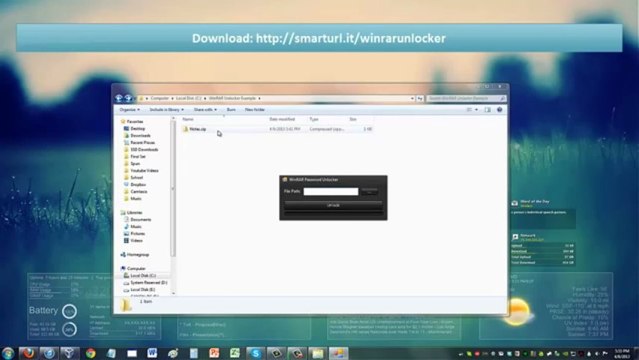
Task: Open Google Chrome from taskbar
Action: pos(90,353)
